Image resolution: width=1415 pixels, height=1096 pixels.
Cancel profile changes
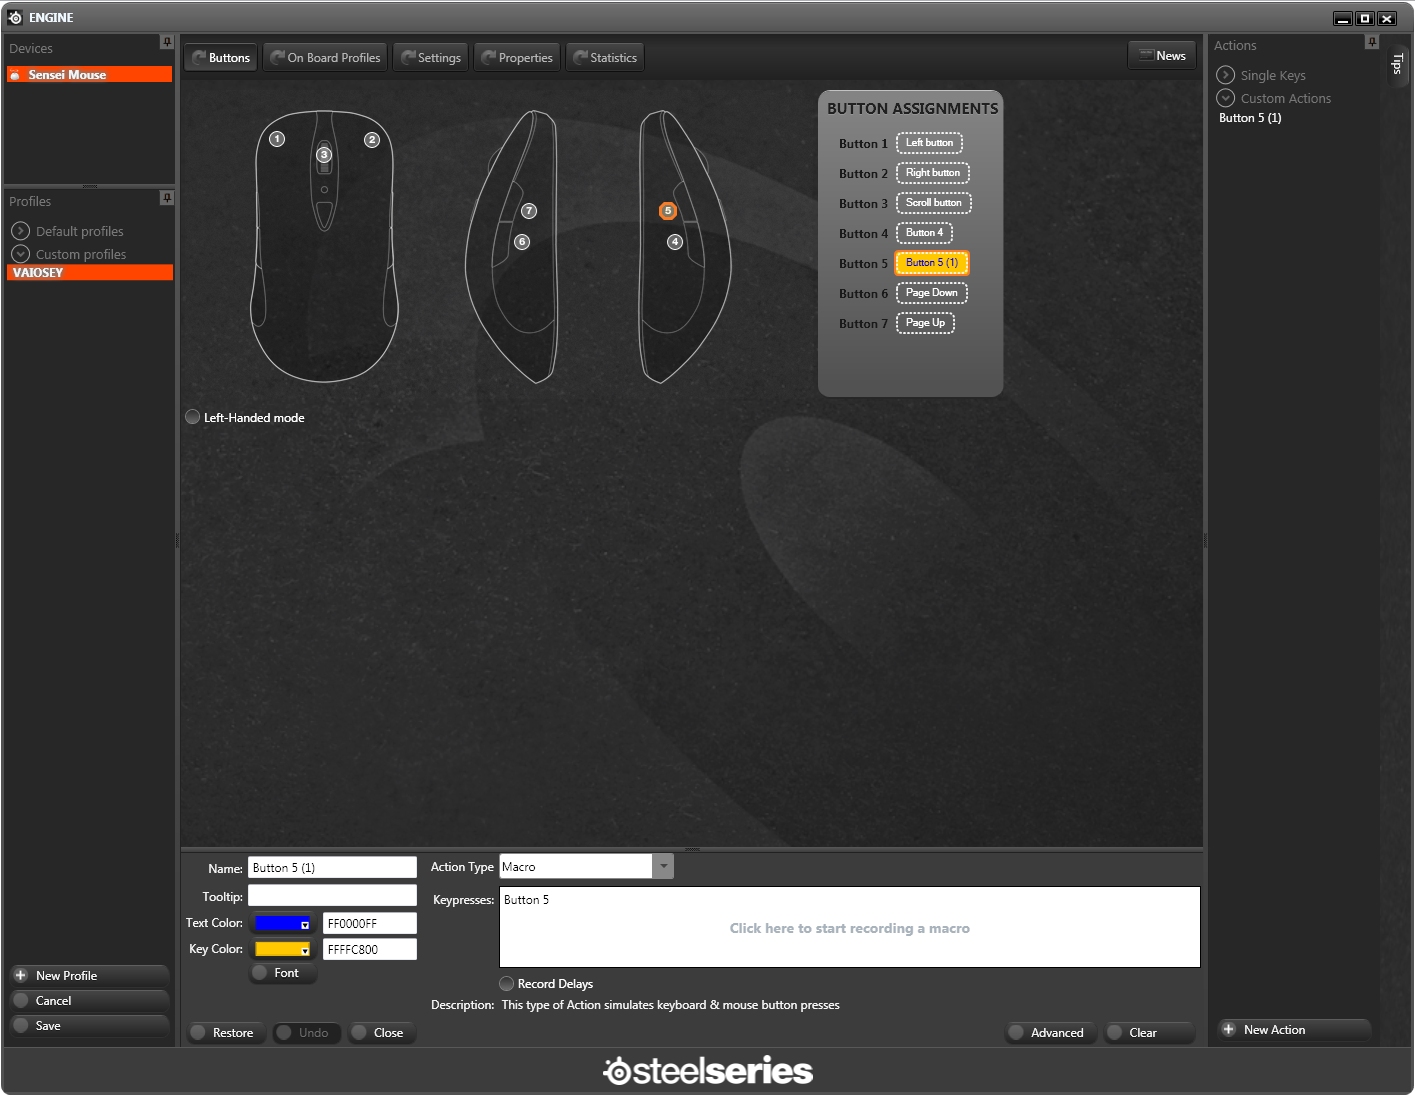click(x=89, y=1000)
